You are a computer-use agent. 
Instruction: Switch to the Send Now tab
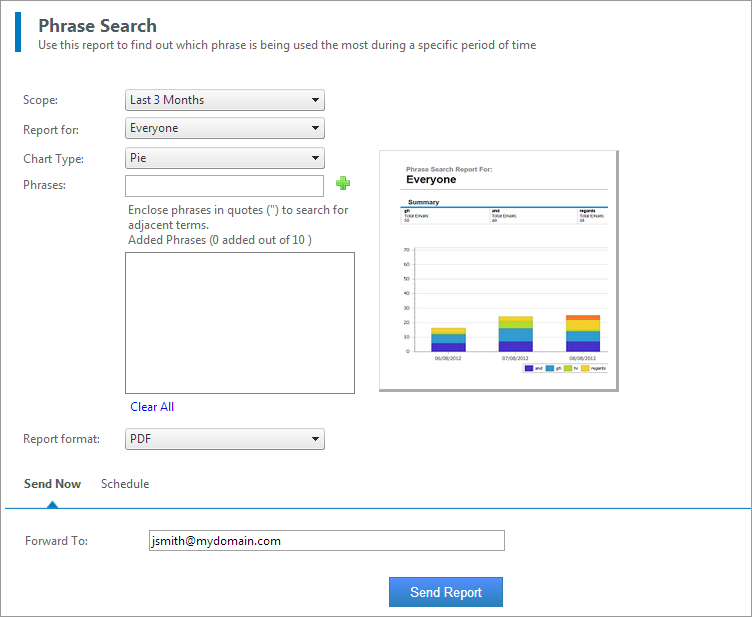pos(52,484)
